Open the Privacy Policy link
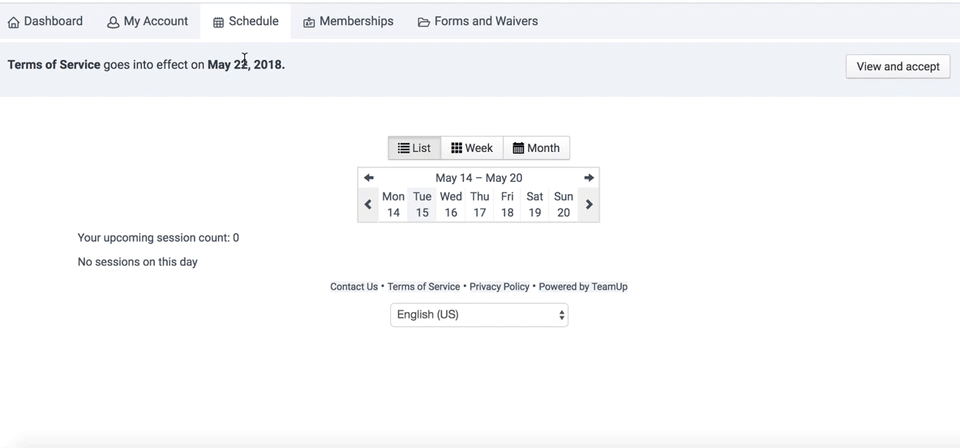Image resolution: width=960 pixels, height=448 pixels. (x=499, y=287)
